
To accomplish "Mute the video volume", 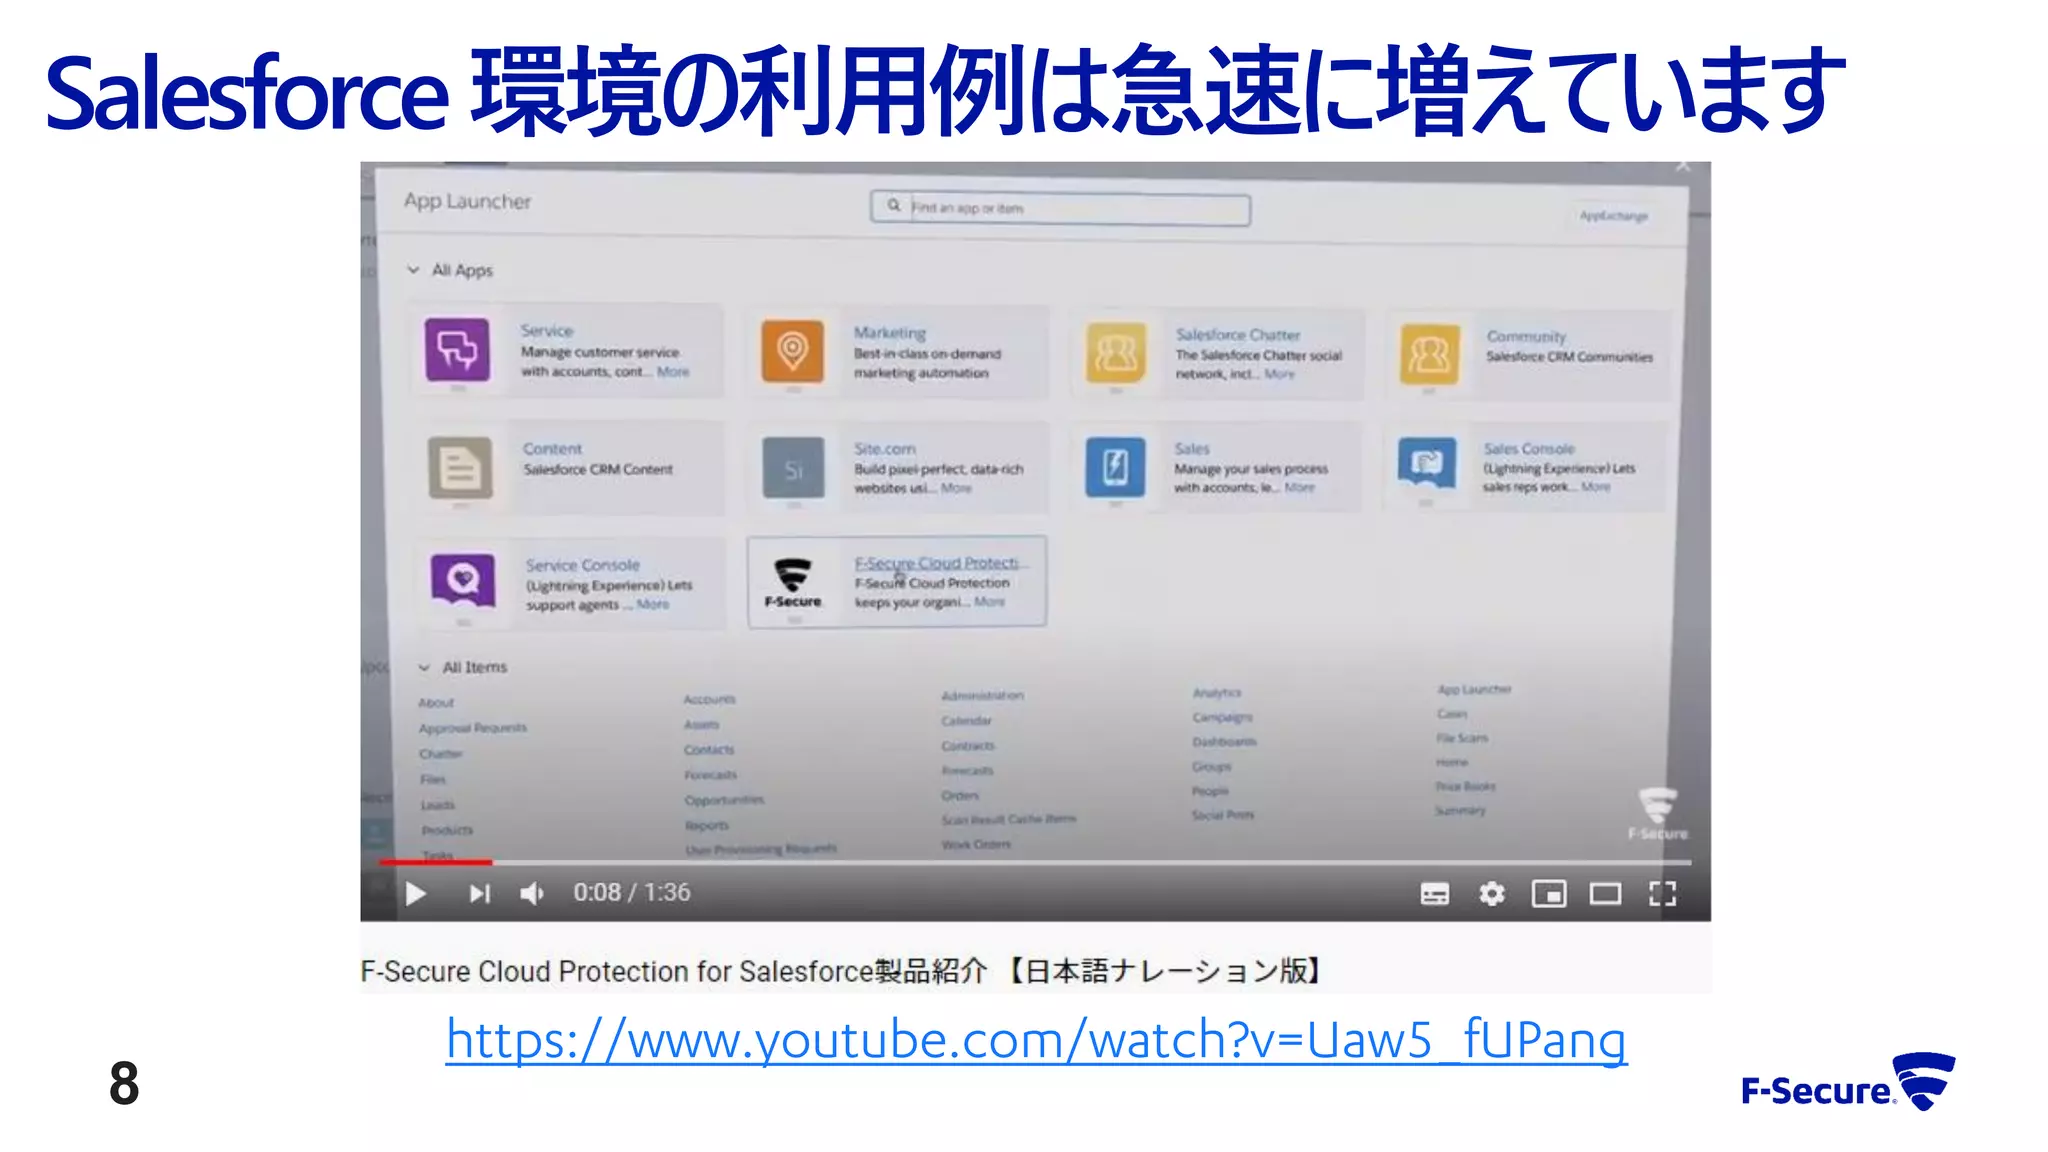I will 532,893.
